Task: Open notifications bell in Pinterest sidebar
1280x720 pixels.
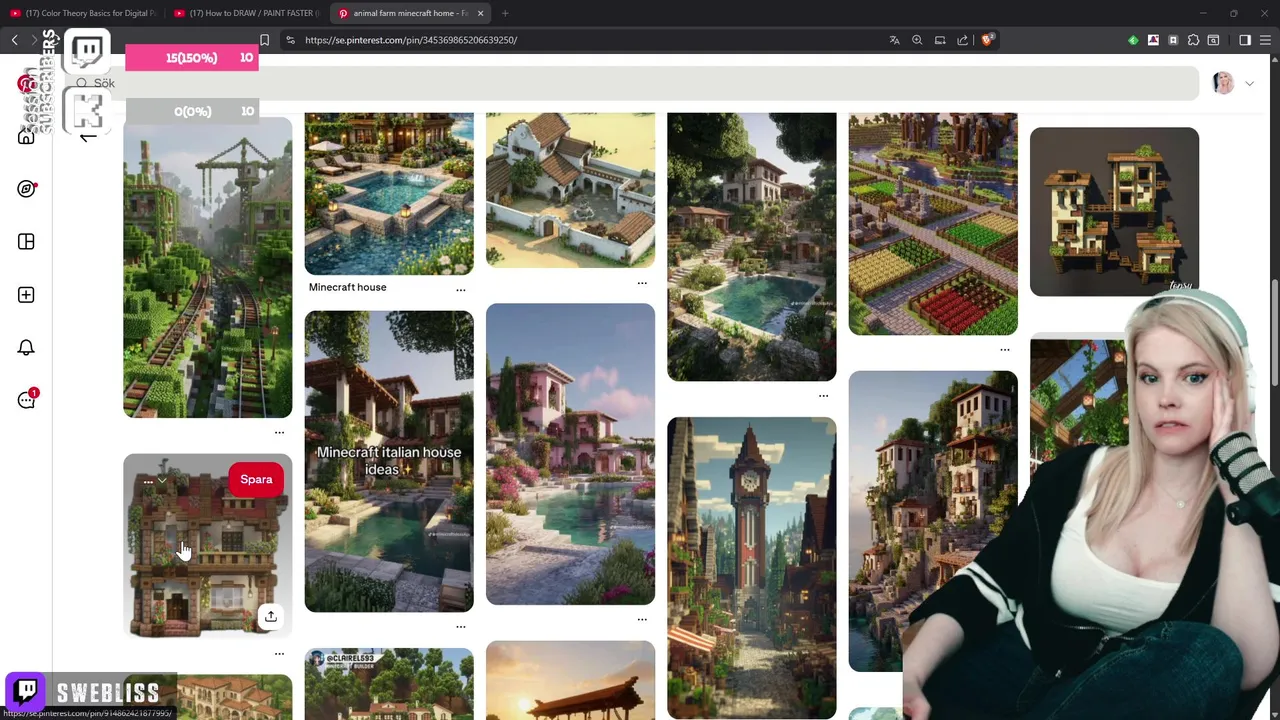Action: coord(26,347)
